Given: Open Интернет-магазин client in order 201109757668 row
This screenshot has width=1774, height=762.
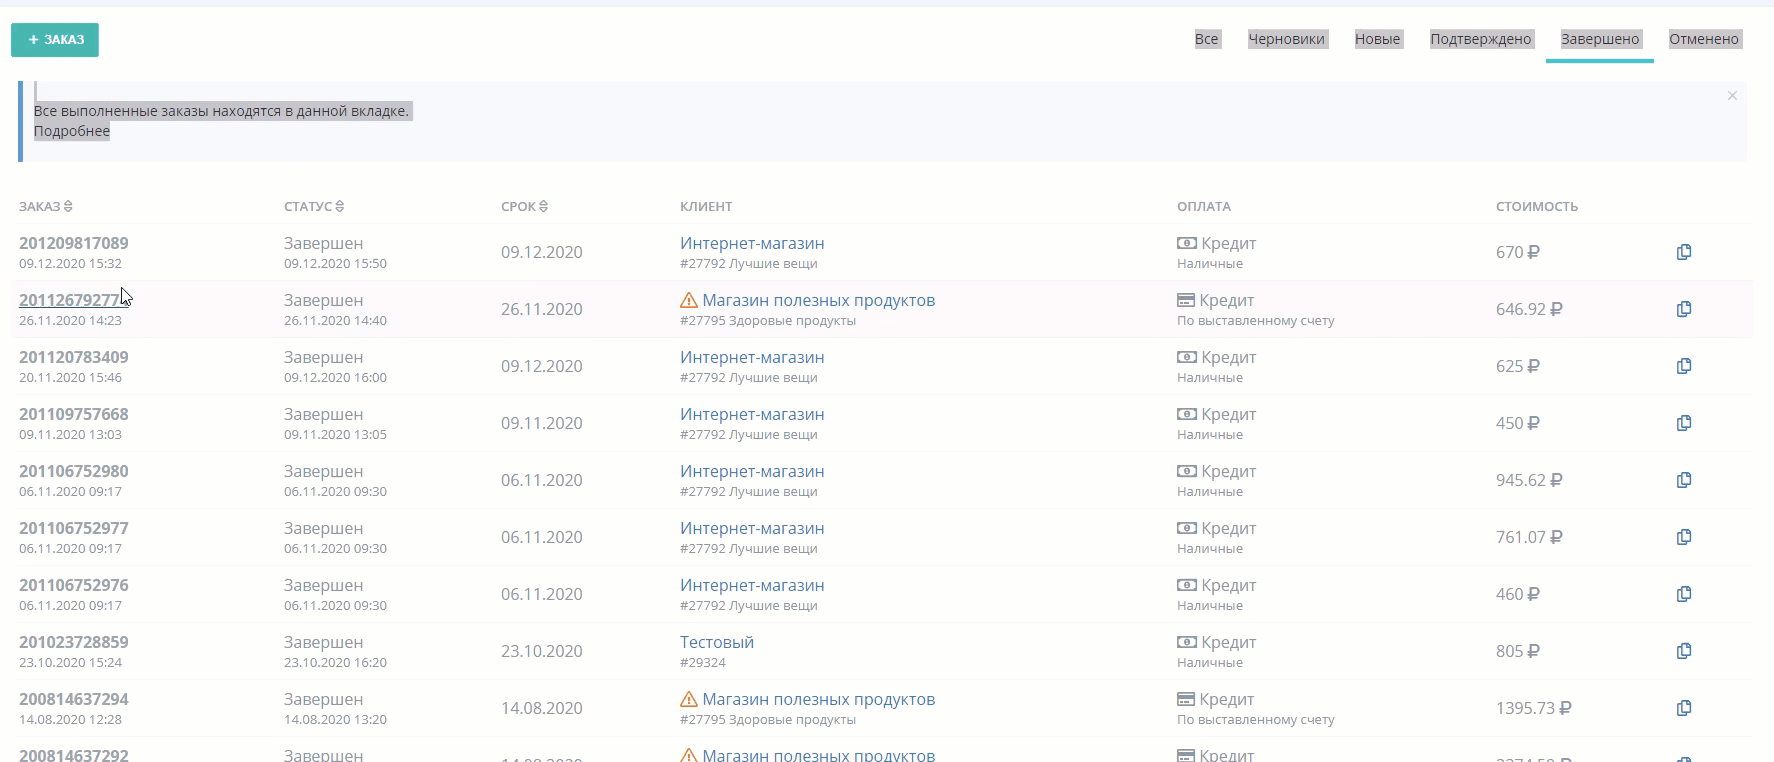Looking at the screenshot, I should point(752,414).
